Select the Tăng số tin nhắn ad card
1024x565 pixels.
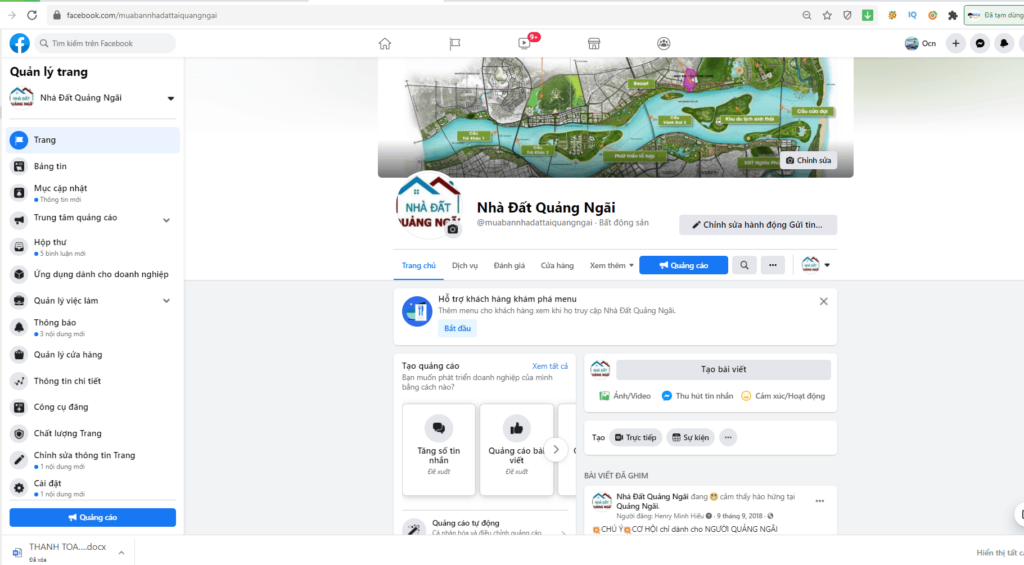[439, 449]
